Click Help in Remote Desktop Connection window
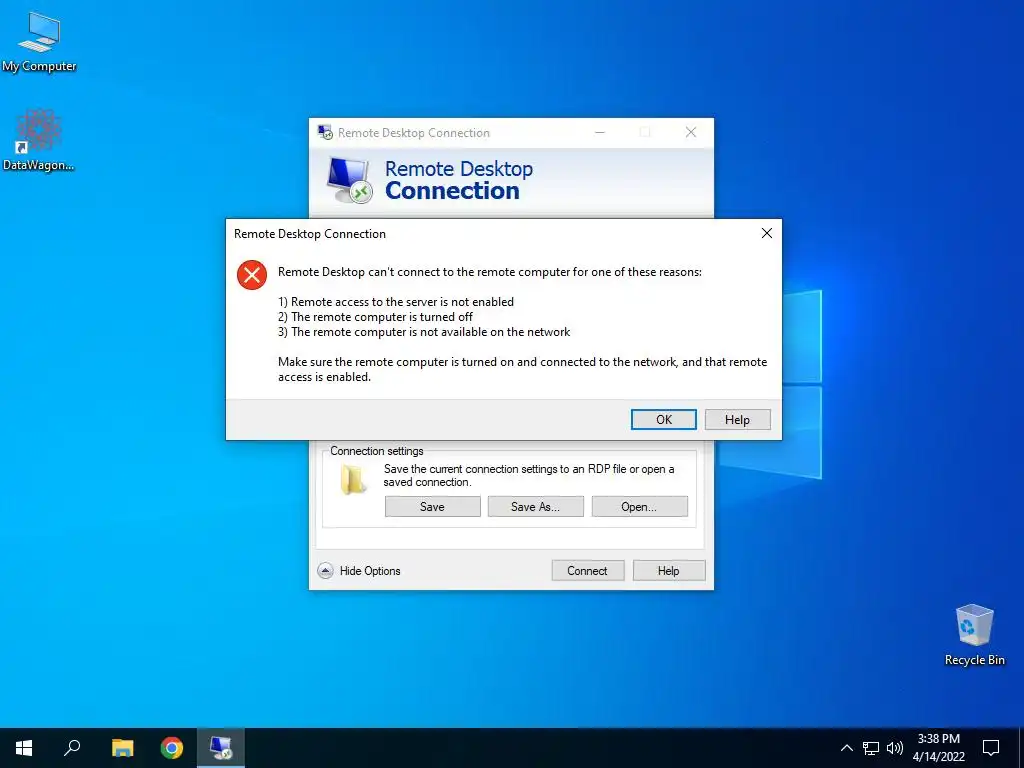 click(x=669, y=570)
